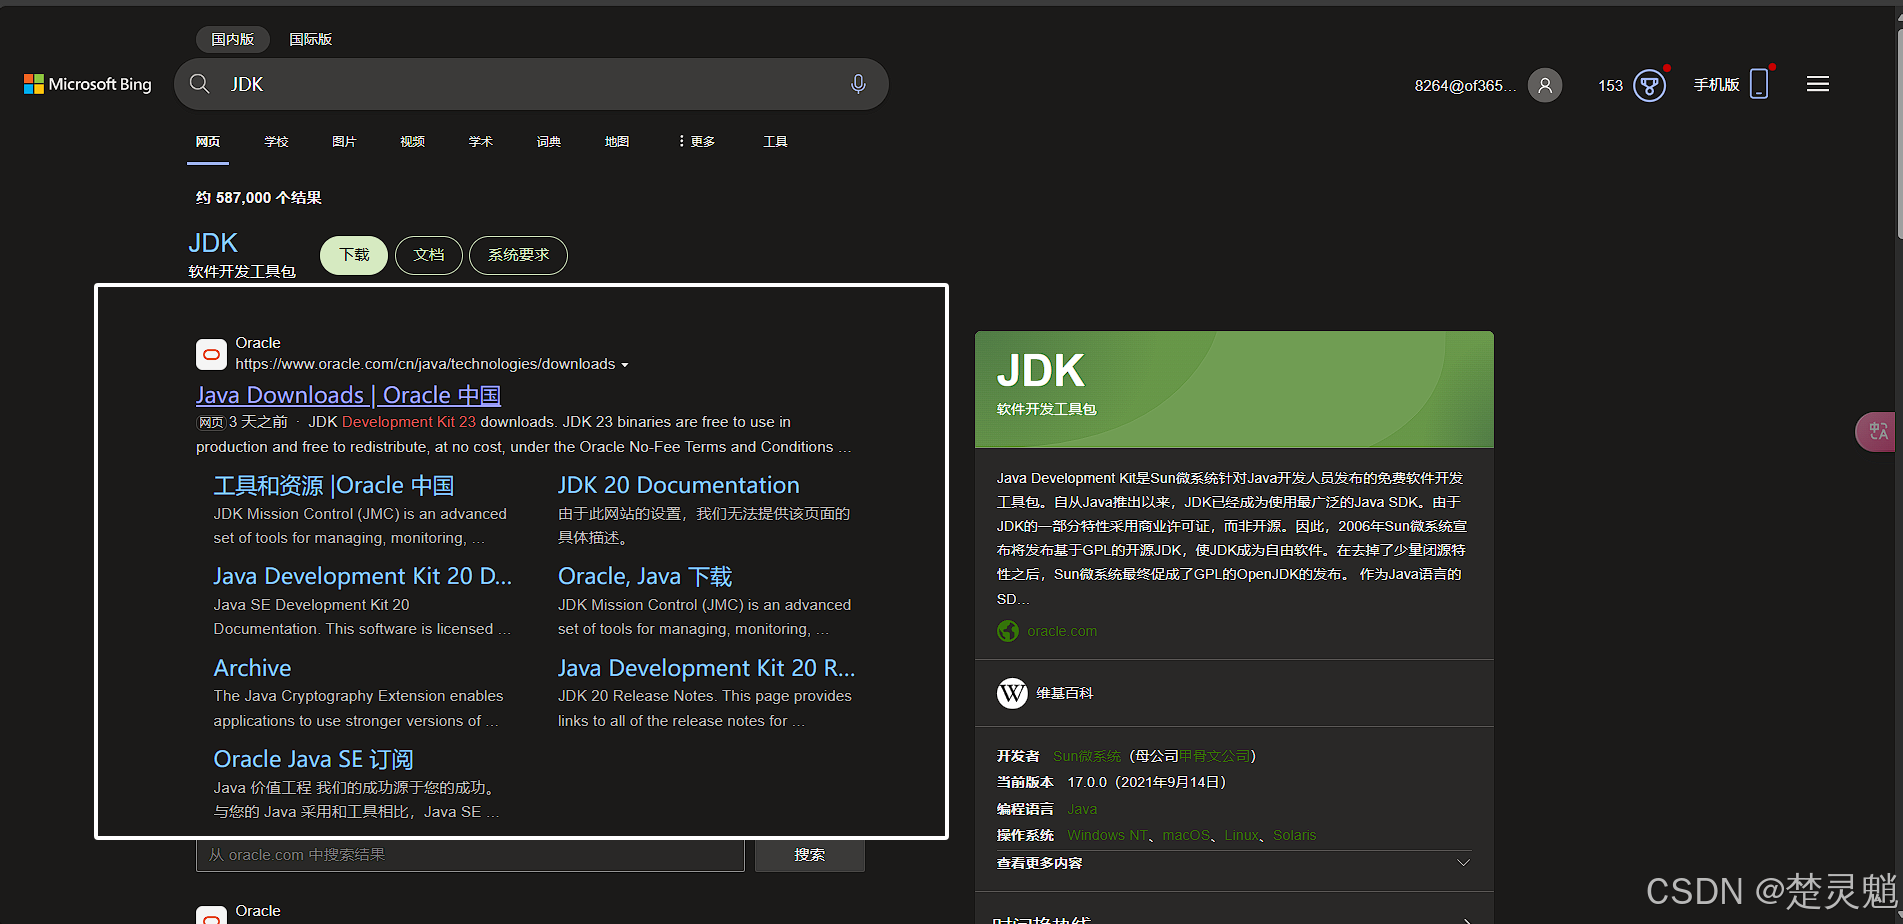Switch to the 国内版 toggle
The width and height of the screenshot is (1903, 924).
[x=232, y=39]
